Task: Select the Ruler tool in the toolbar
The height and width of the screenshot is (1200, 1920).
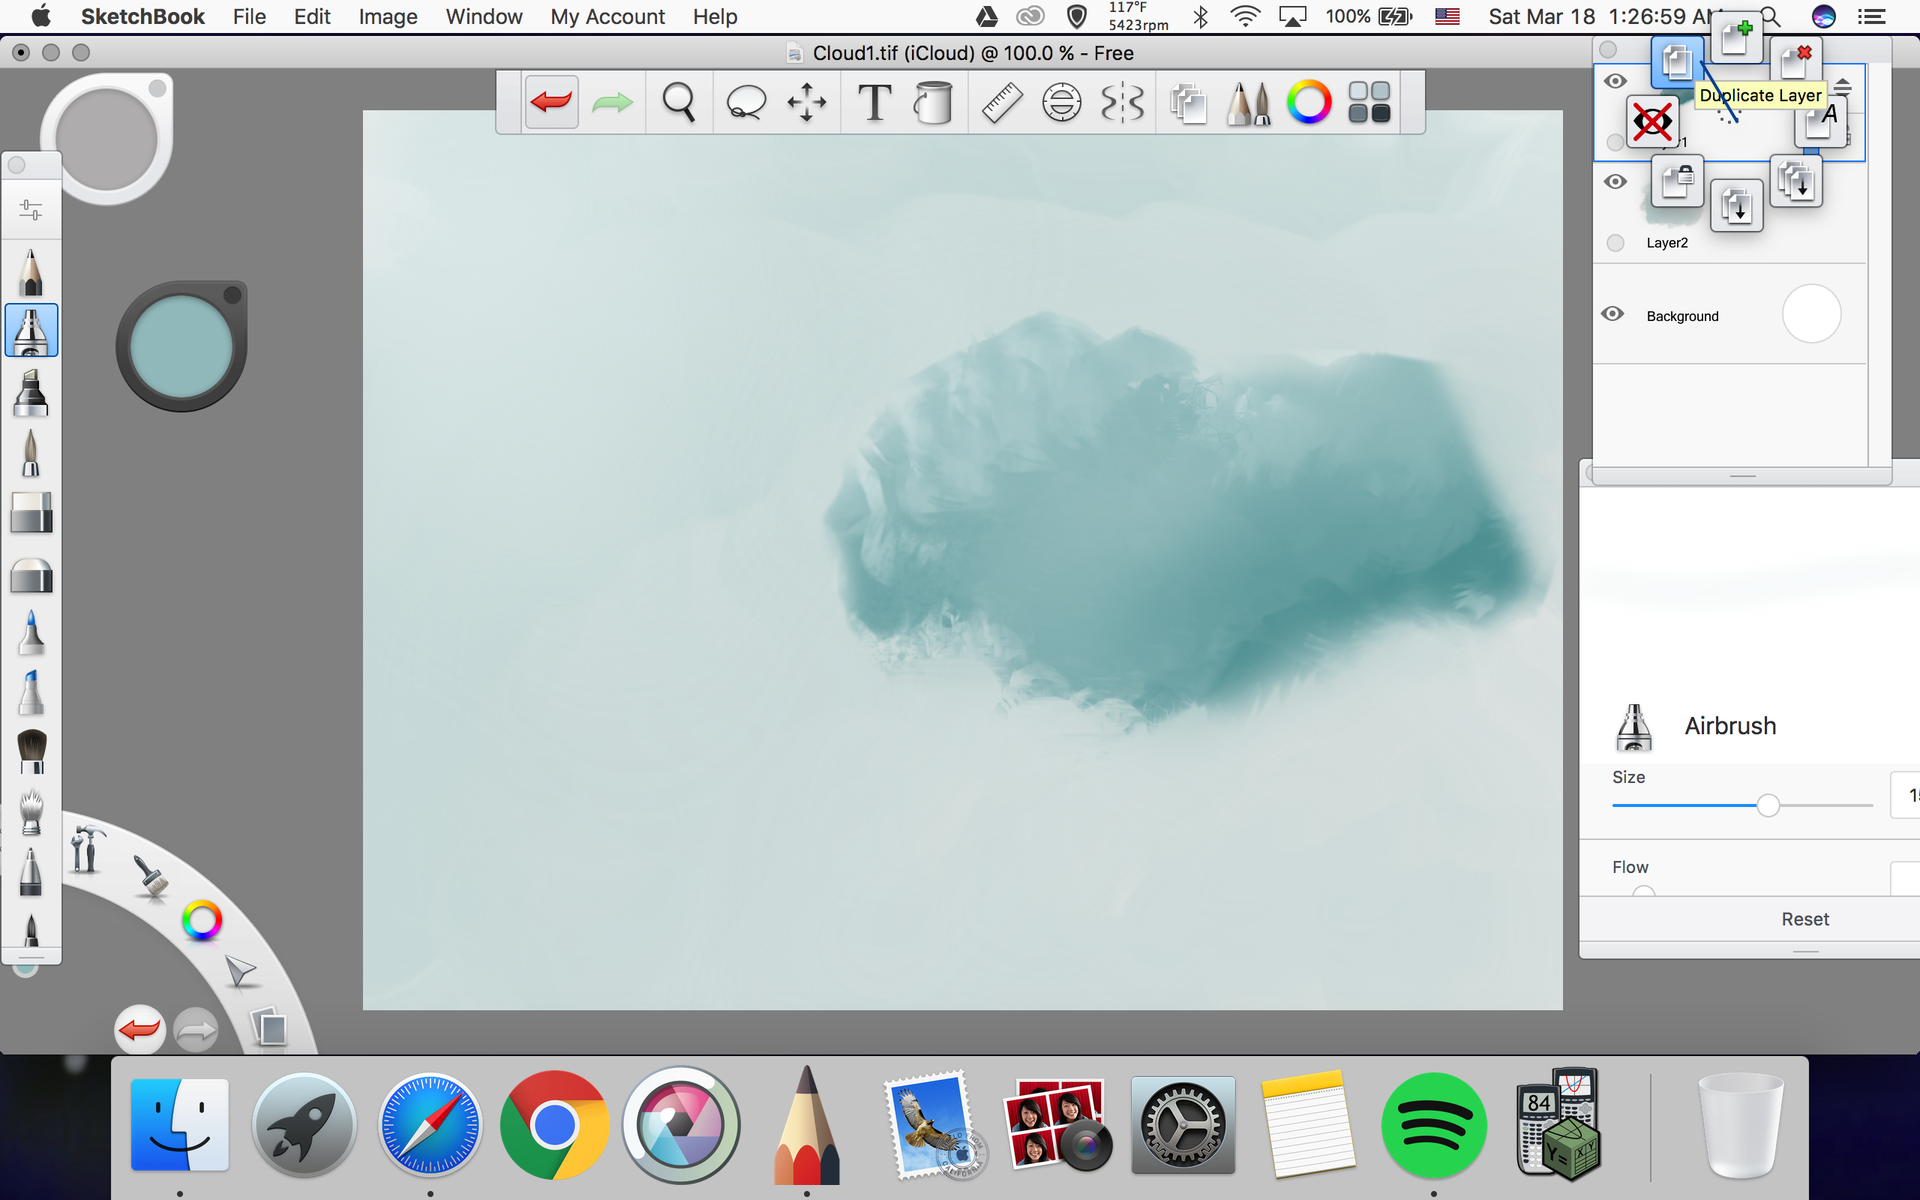Action: pos(1001,102)
